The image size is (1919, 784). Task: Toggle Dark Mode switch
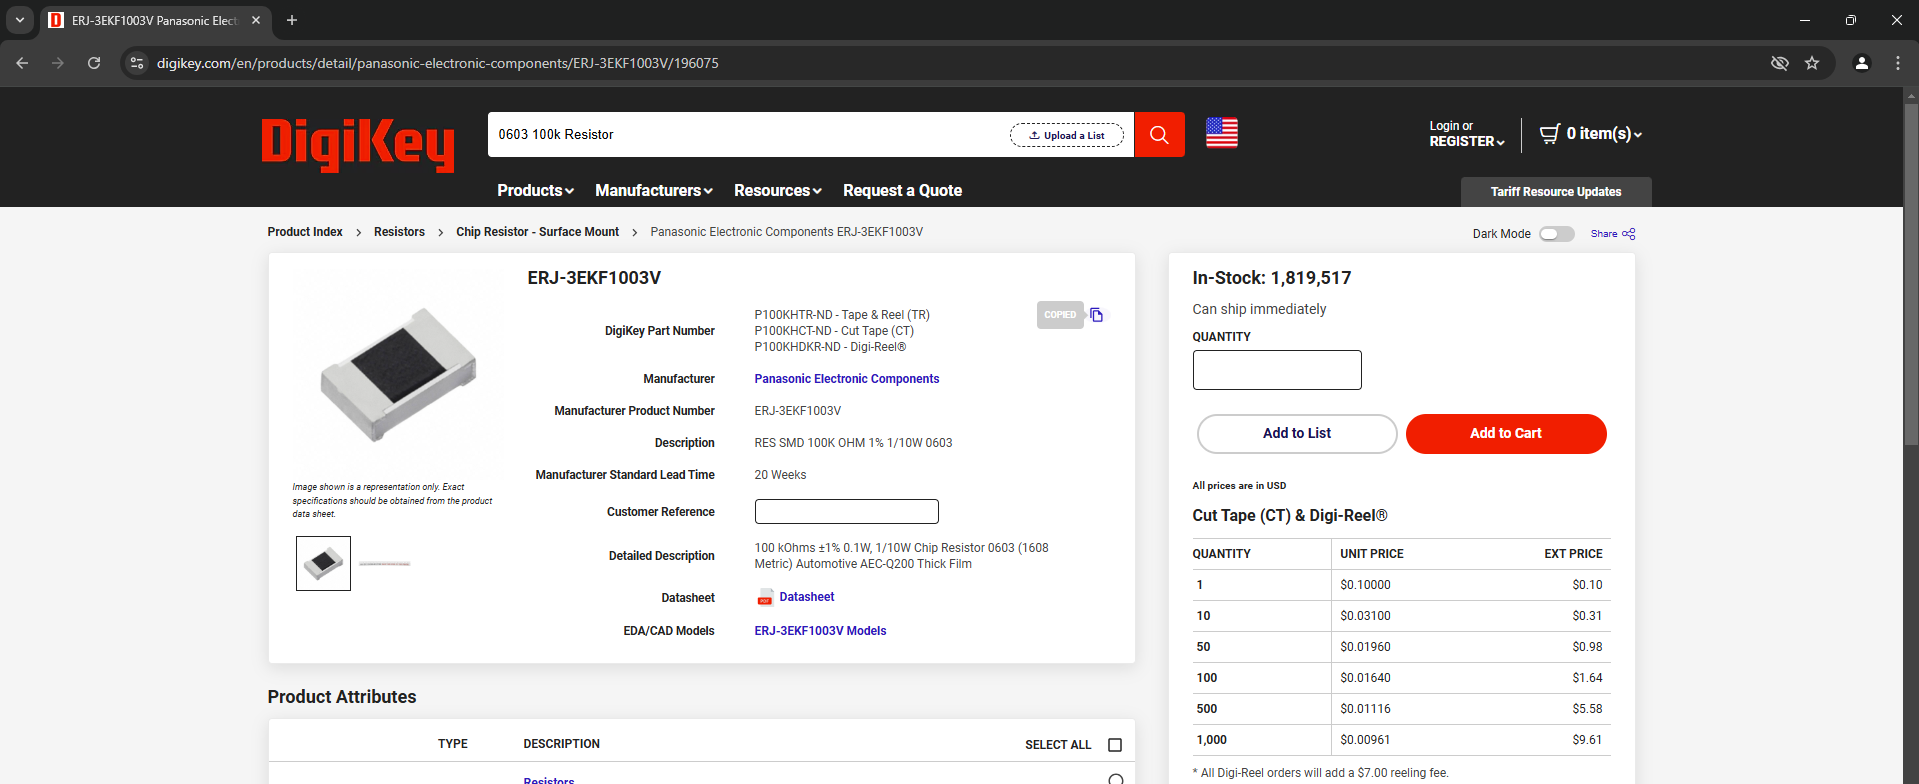(x=1557, y=234)
